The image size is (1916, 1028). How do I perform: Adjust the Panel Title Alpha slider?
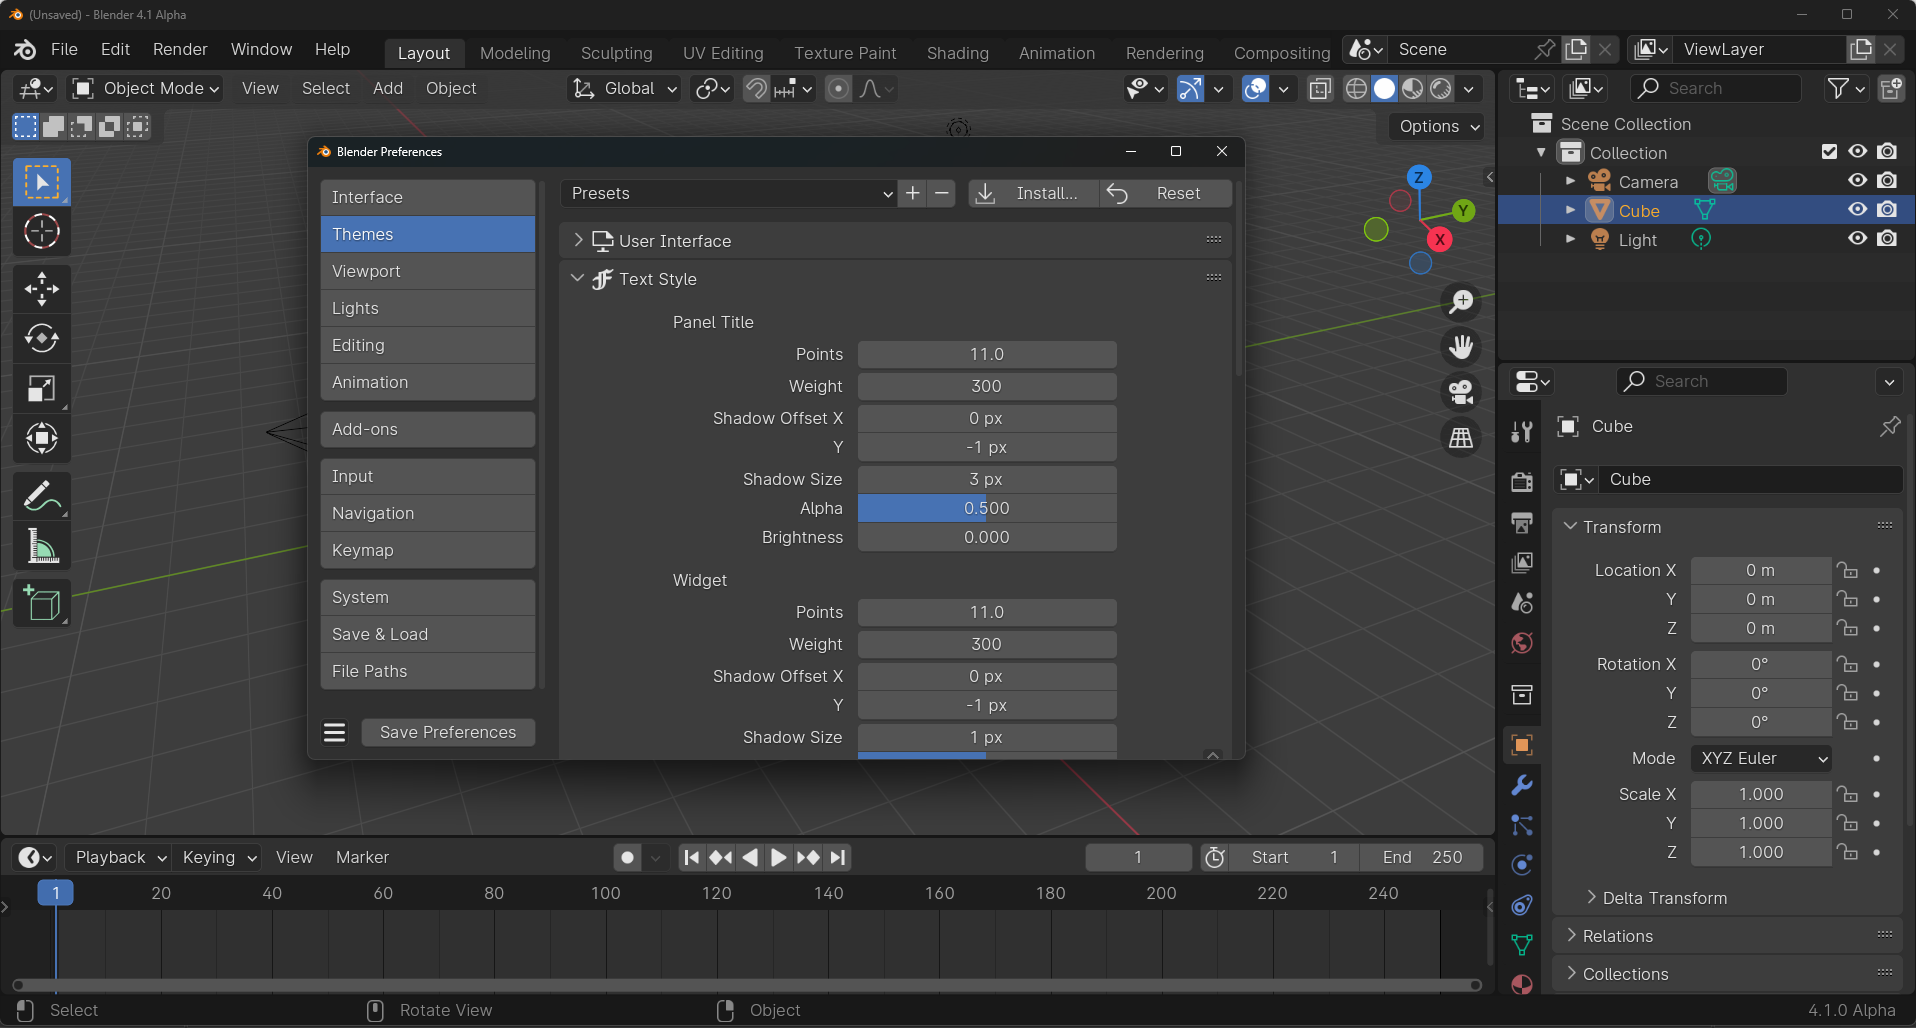(987, 508)
